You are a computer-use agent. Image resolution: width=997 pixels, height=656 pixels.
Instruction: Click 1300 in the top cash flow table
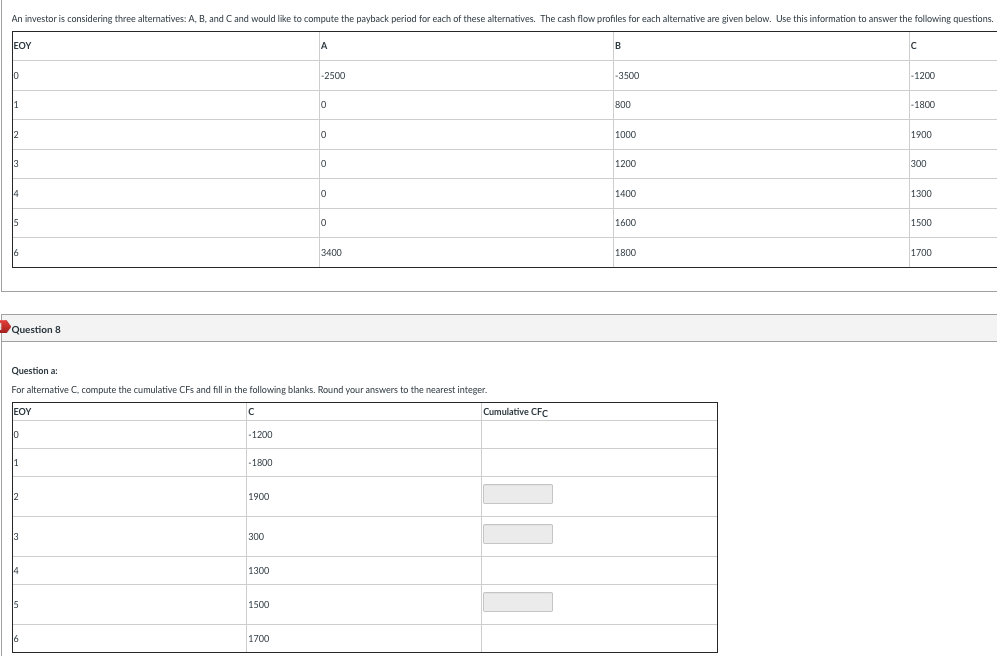(x=921, y=193)
